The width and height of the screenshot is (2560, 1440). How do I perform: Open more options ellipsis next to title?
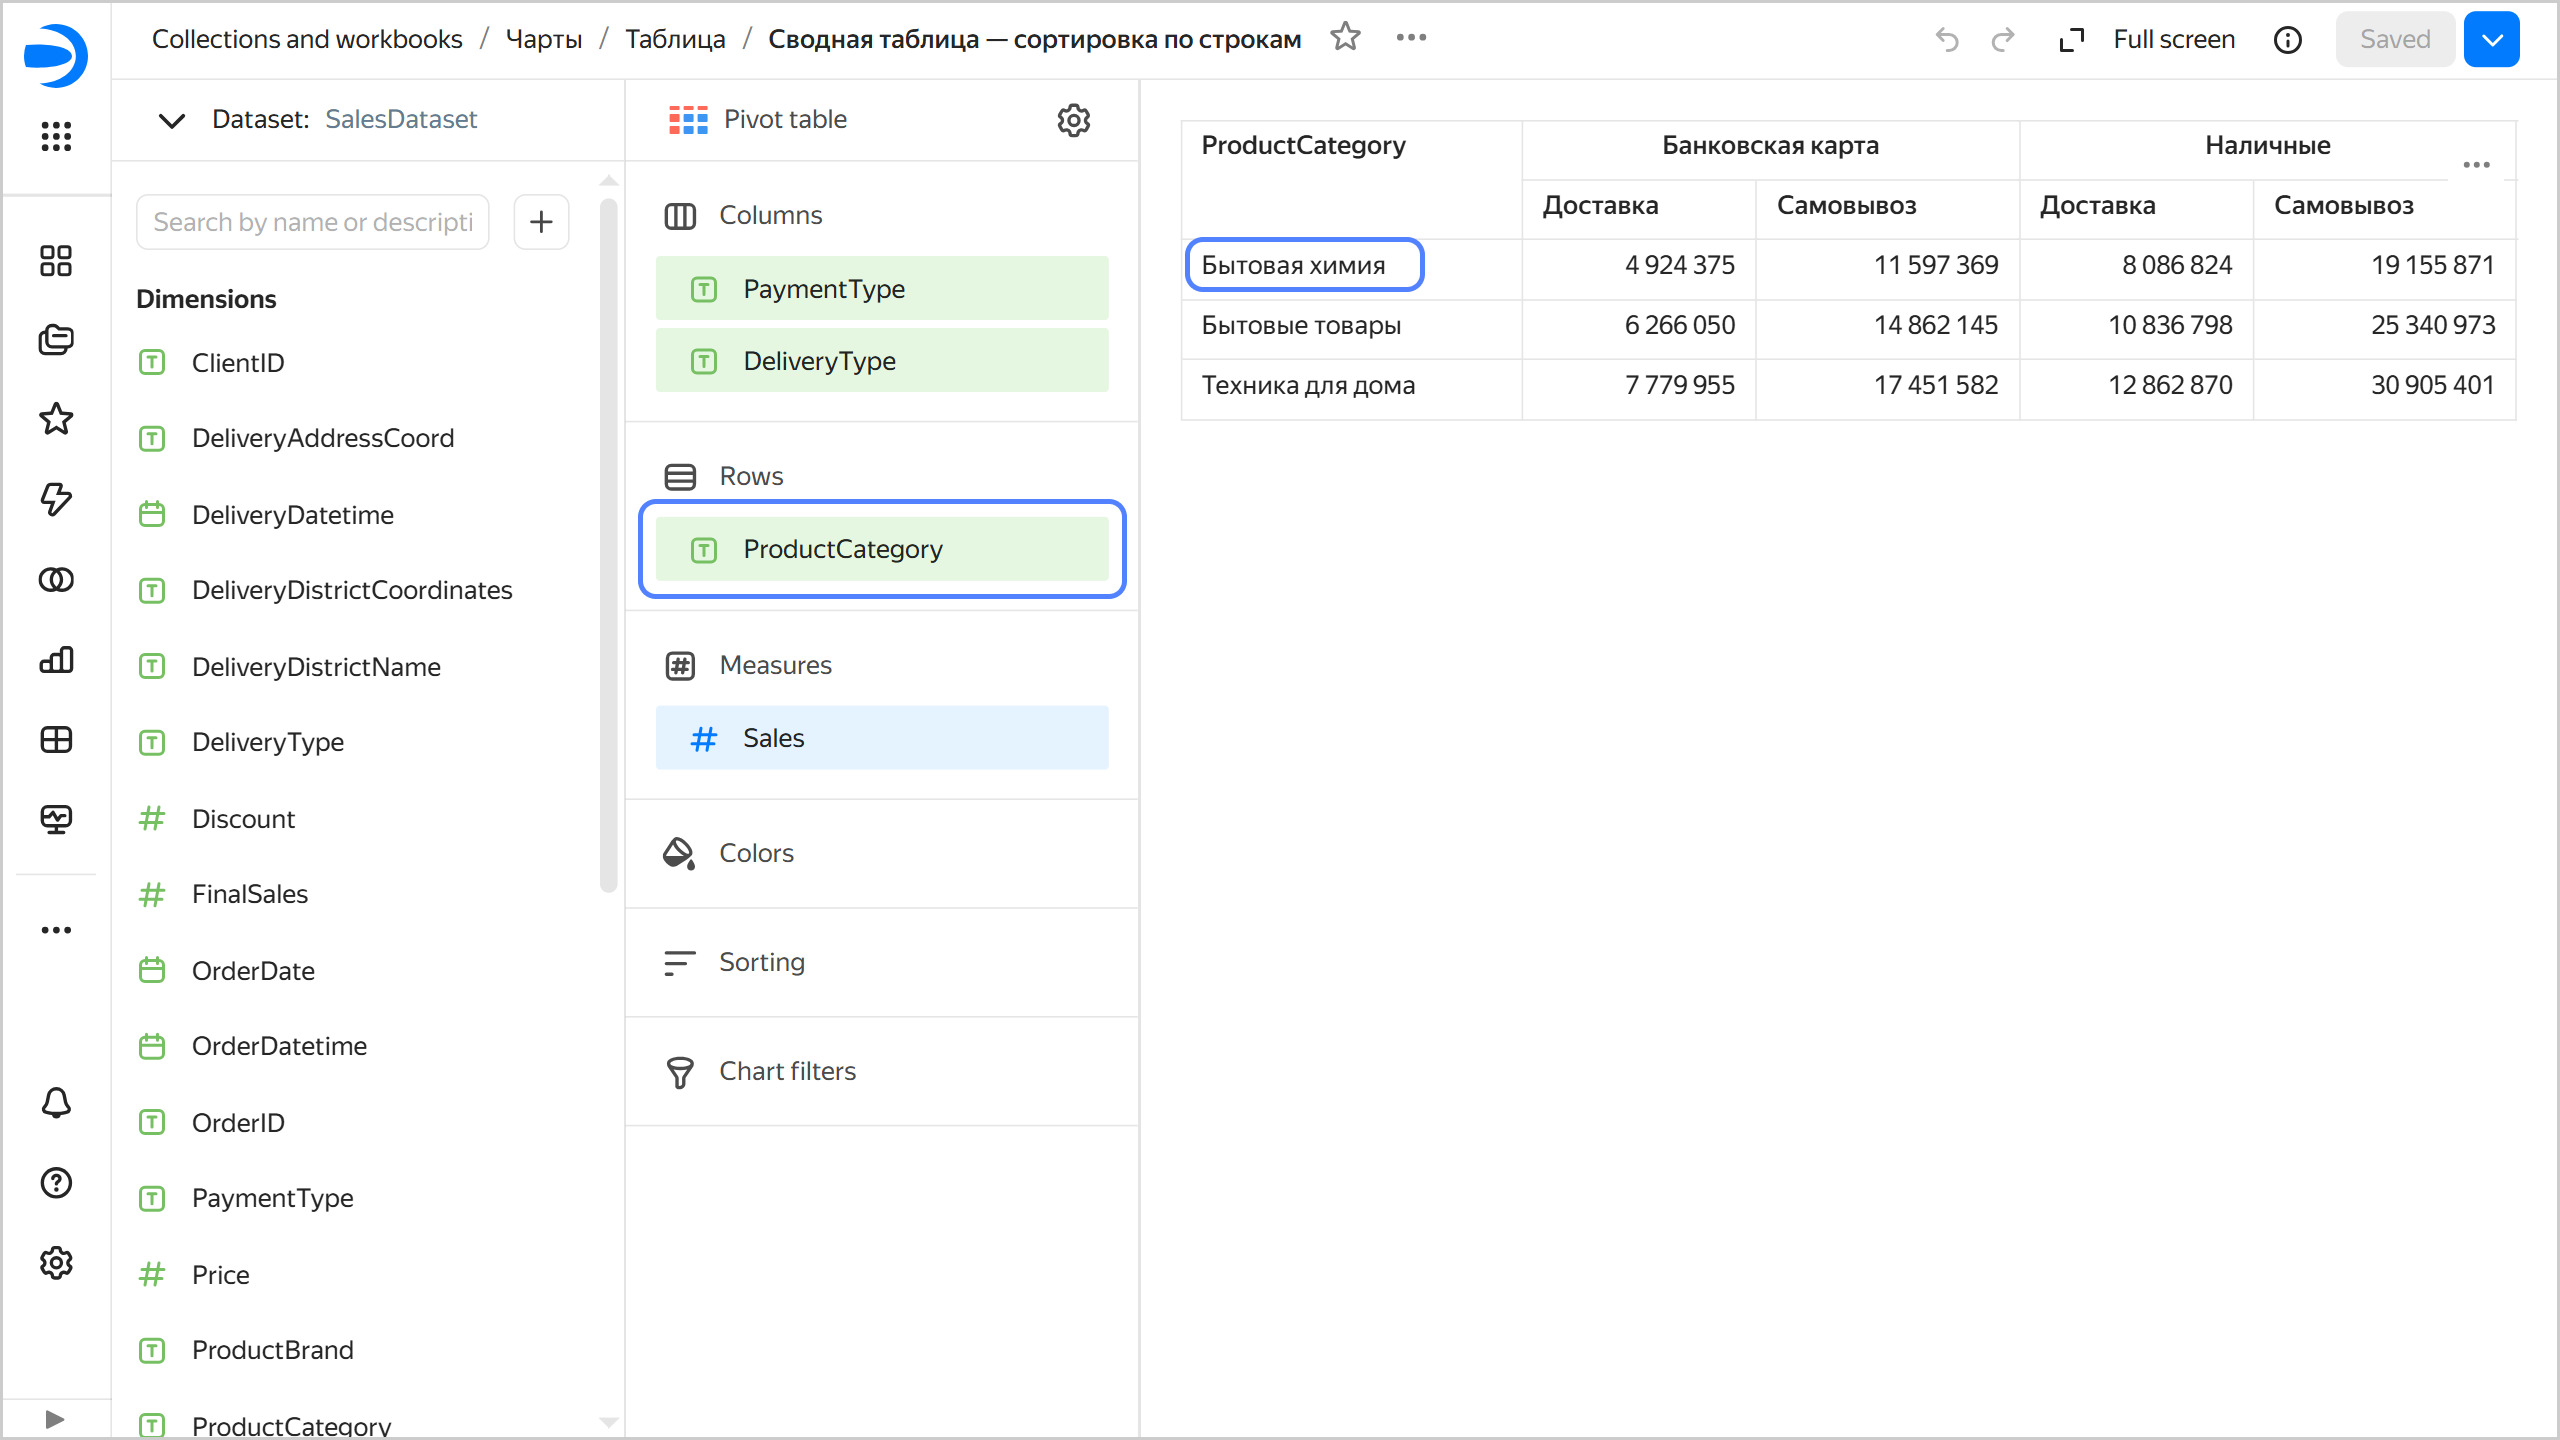point(1411,38)
